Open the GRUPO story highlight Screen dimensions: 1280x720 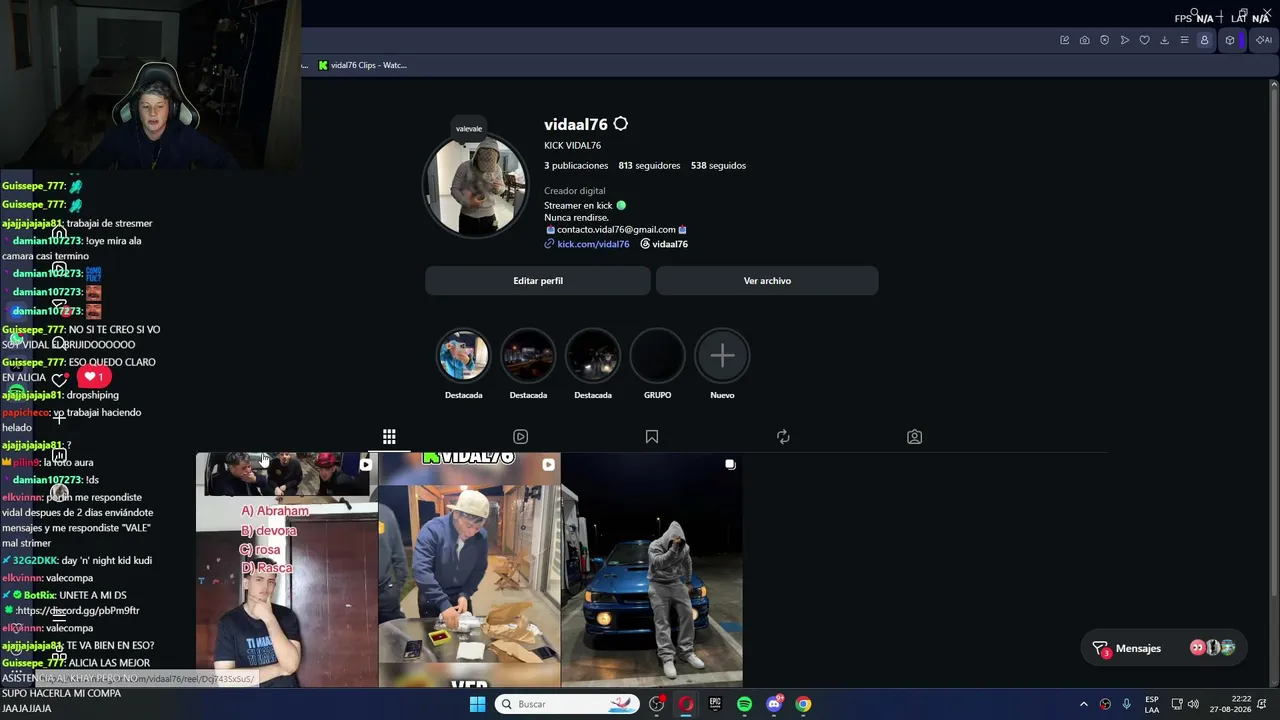pyautogui.click(x=657, y=356)
